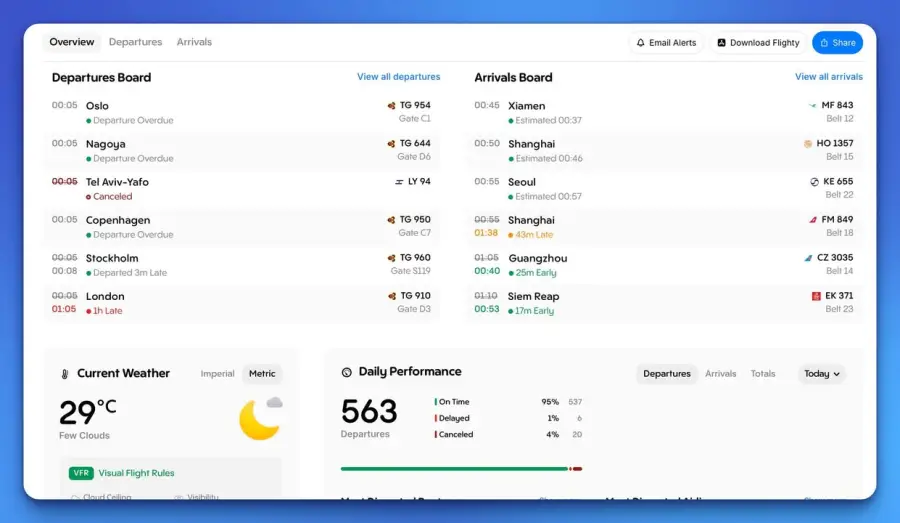Select the Overview tab
Screen dimensions: 900x523
pos(72,42)
